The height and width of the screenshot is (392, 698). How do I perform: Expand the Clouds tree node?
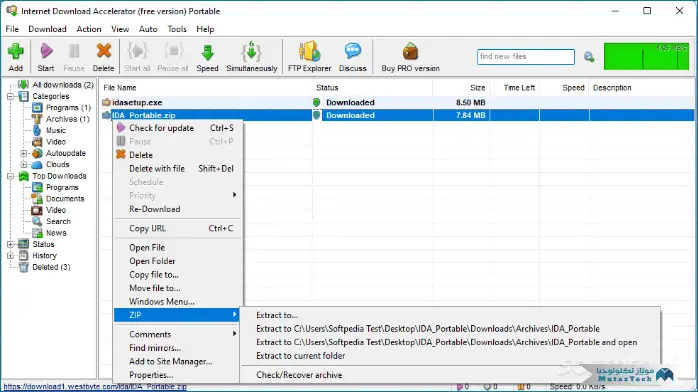click(24, 165)
